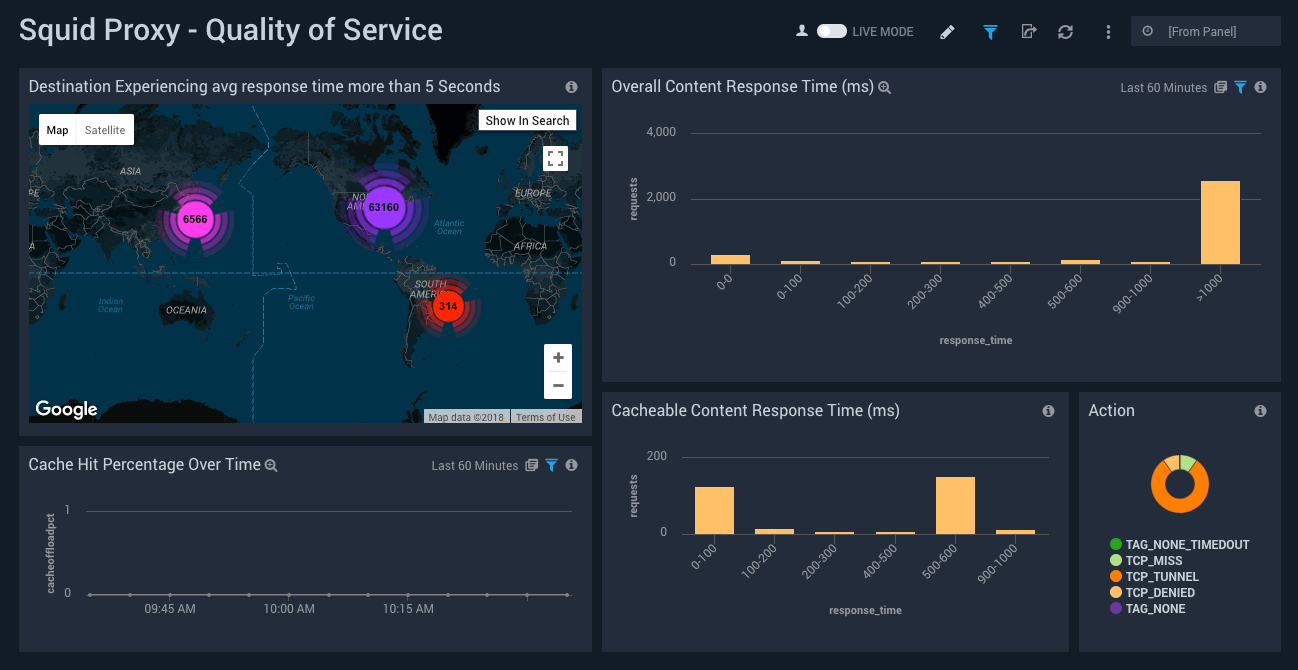
Task: Open the From Panel time range selector
Action: pyautogui.click(x=1205, y=32)
